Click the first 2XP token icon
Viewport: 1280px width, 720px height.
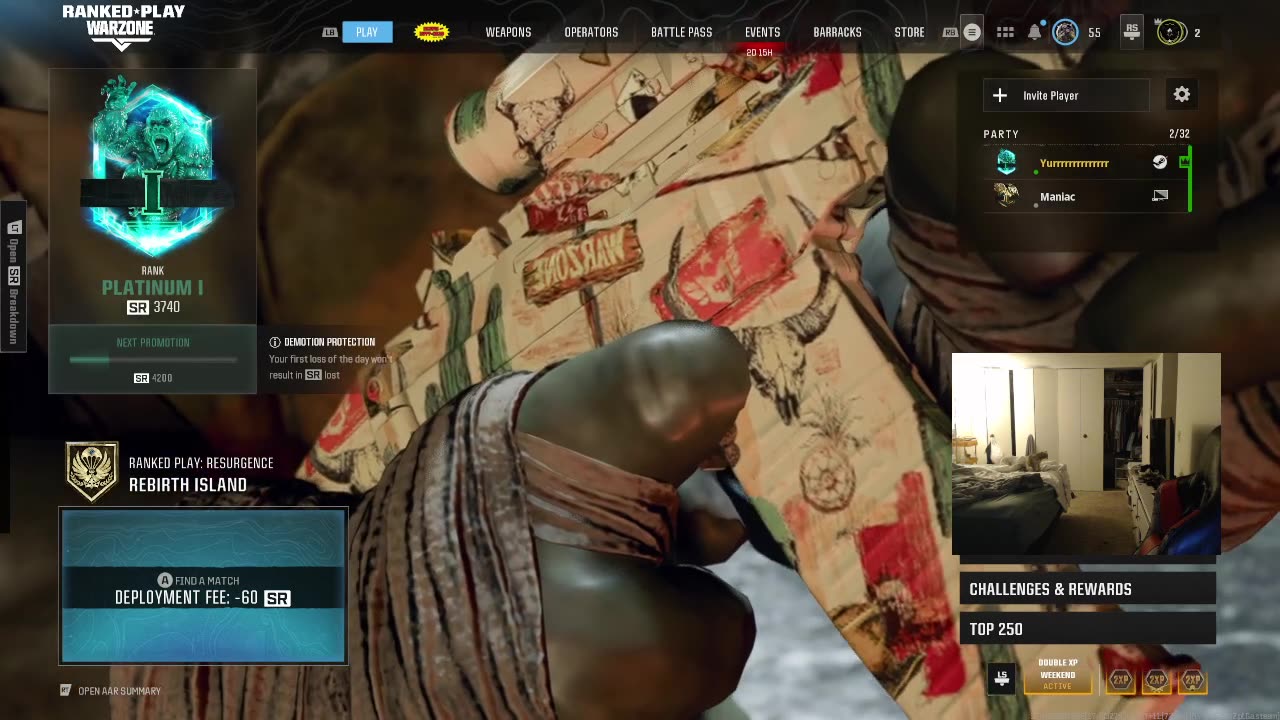click(x=1120, y=680)
